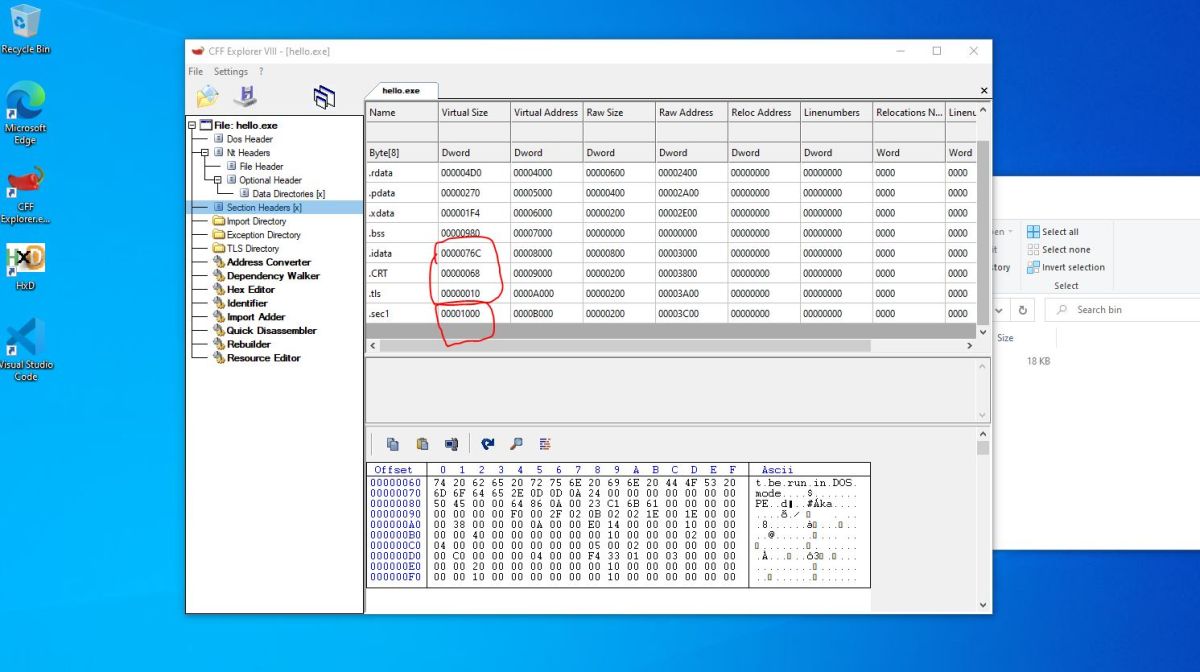The image size is (1200, 672).
Task: Select the .xdata section name cell
Action: [402, 213]
